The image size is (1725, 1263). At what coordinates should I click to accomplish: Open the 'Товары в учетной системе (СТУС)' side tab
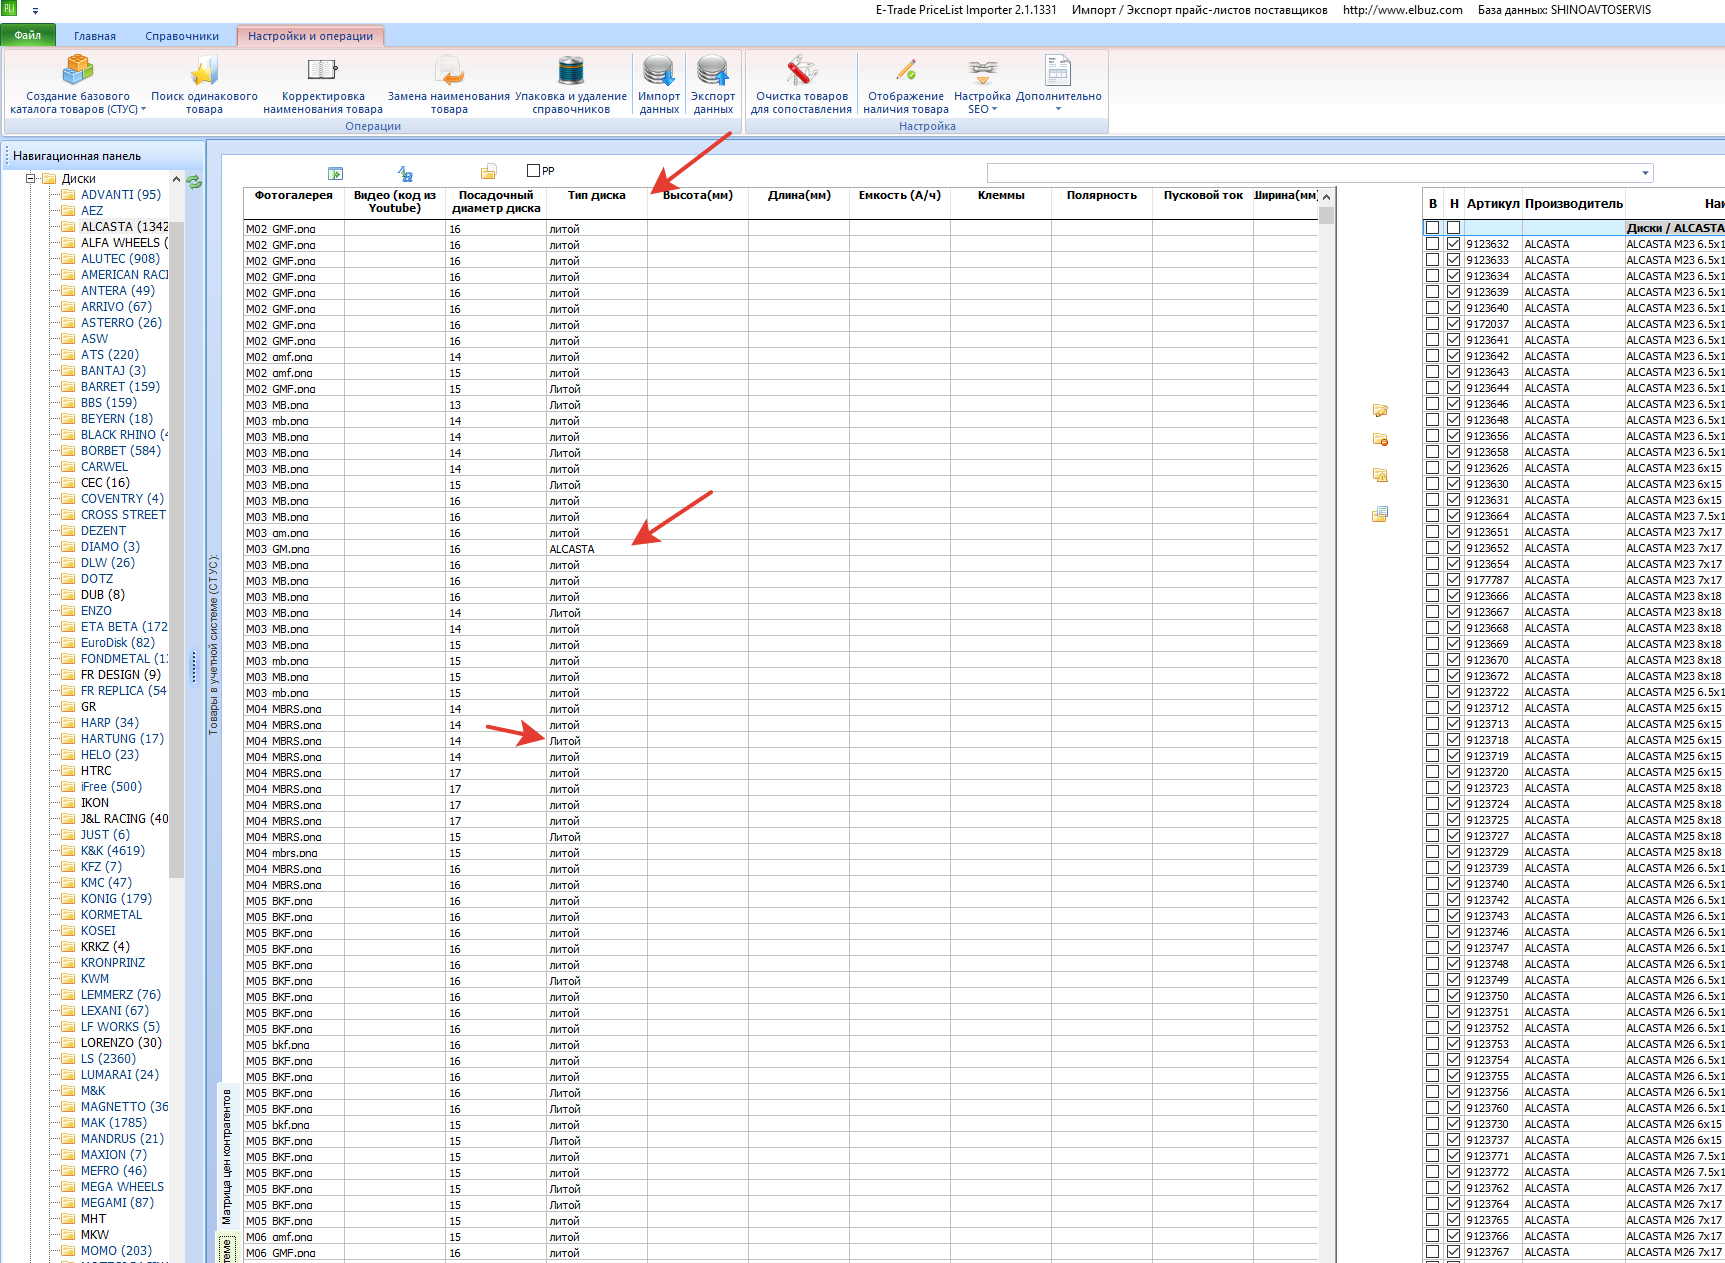[x=213, y=646]
